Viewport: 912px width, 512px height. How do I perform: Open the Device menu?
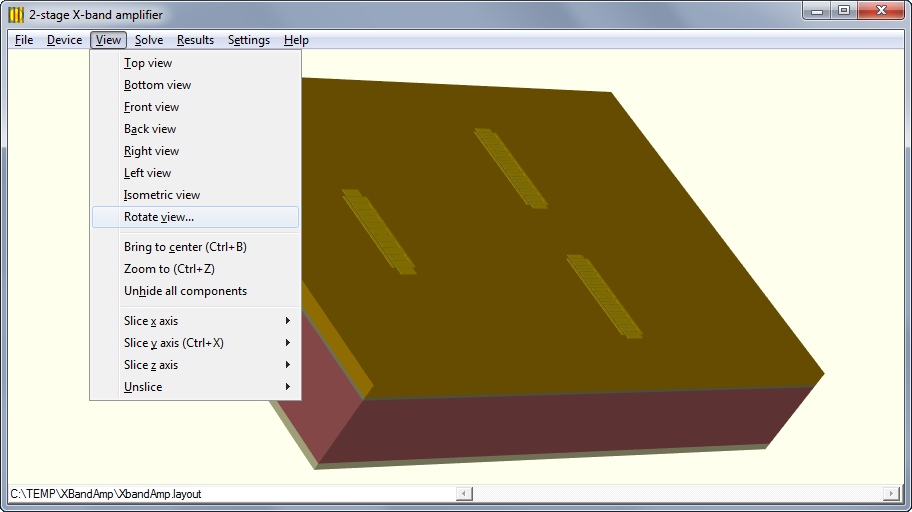(x=64, y=40)
